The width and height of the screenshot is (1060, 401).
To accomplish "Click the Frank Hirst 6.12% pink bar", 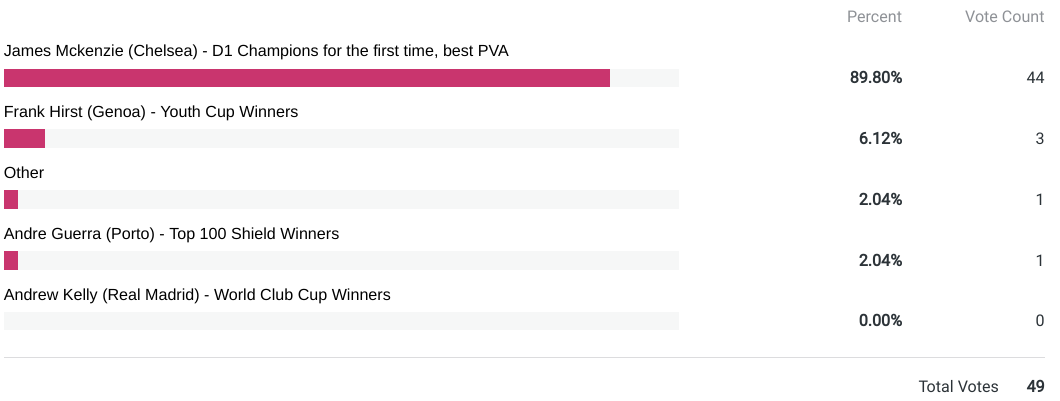I will pos(25,139).
